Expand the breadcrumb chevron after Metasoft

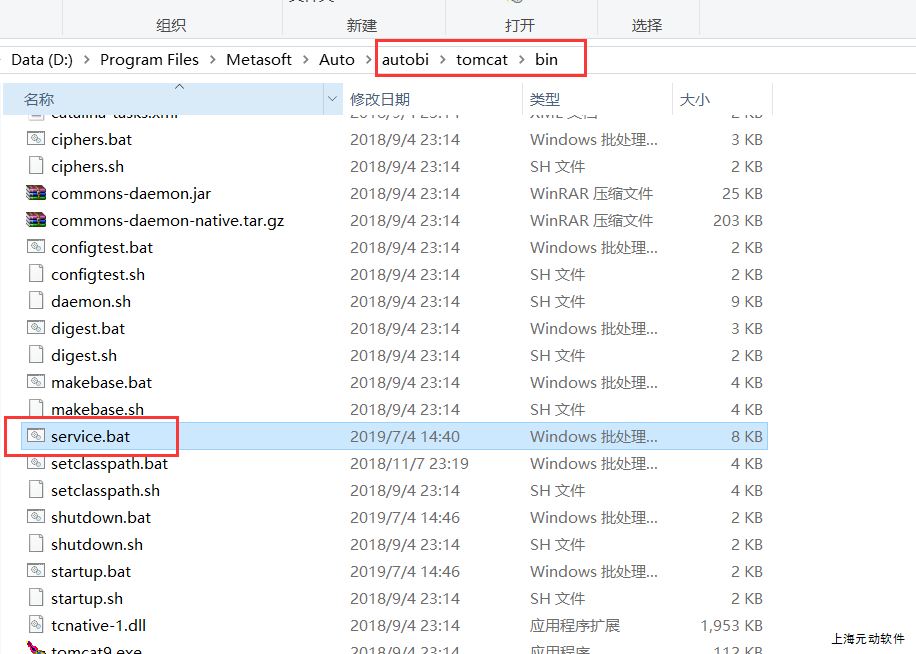tap(306, 60)
